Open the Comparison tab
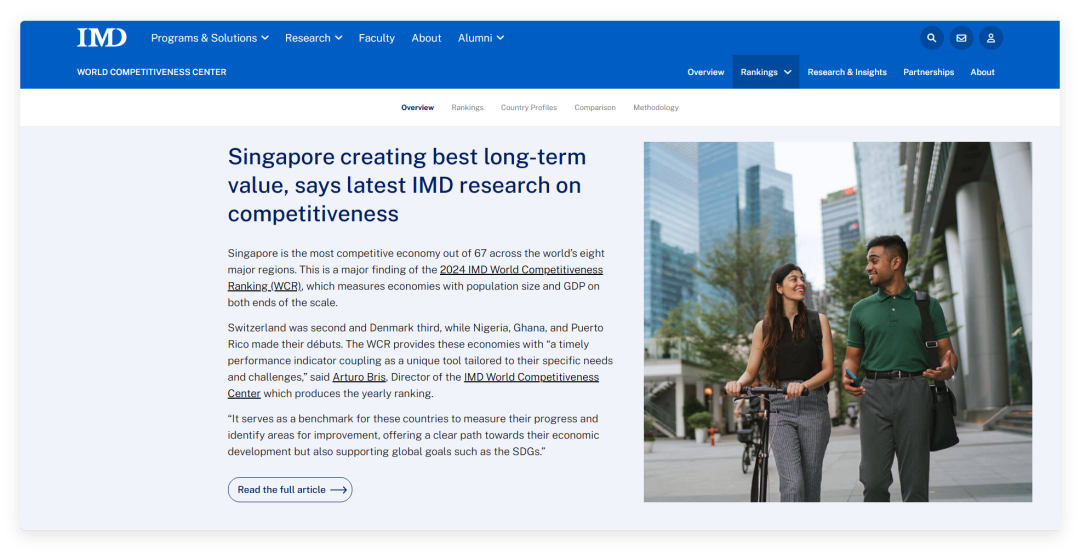 click(x=595, y=107)
